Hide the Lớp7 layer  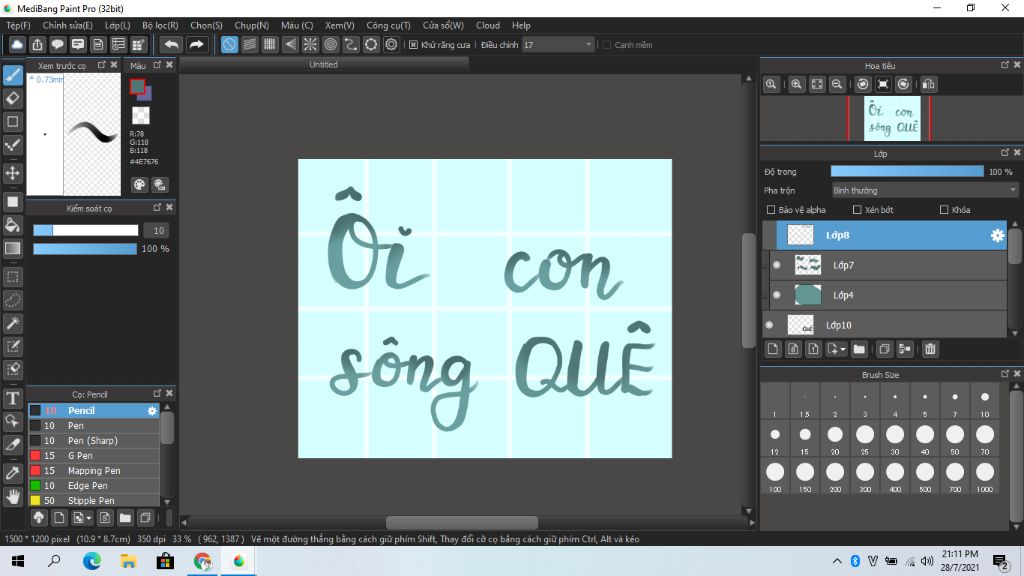776,265
